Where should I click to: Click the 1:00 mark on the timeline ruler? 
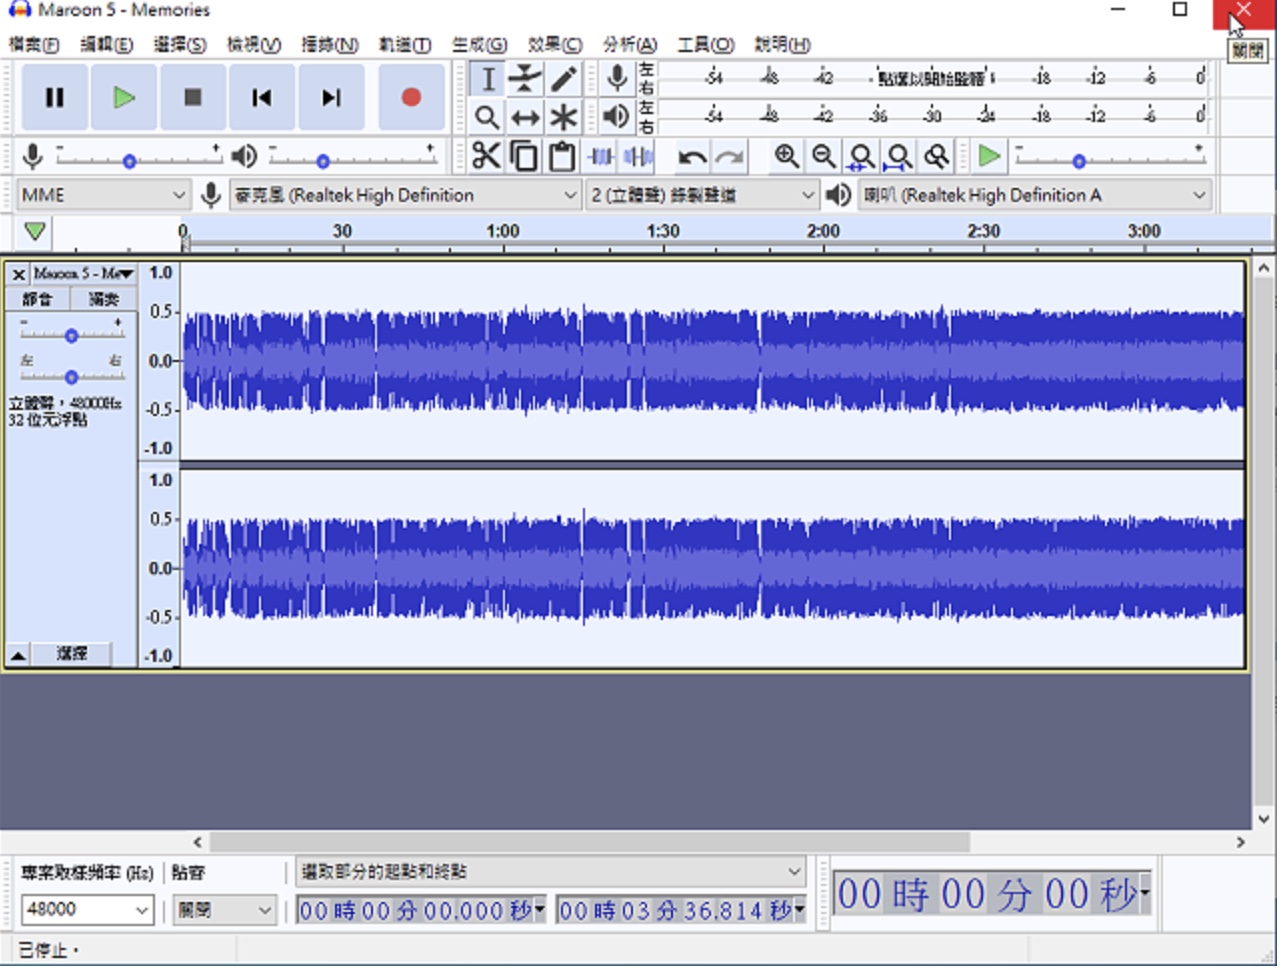coord(503,232)
